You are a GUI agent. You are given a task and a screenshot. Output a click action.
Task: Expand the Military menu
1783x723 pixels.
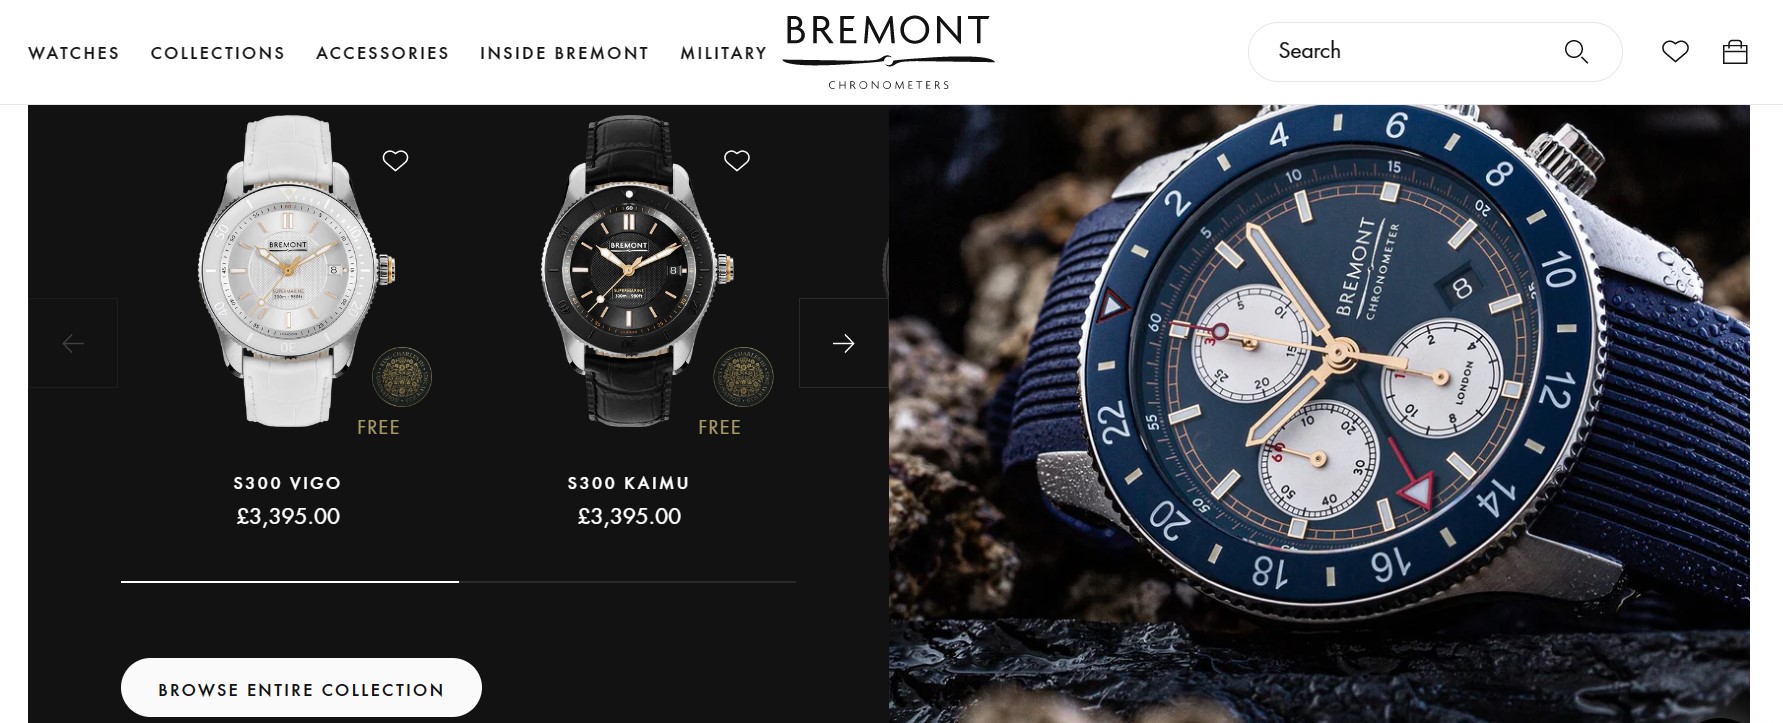coord(724,53)
